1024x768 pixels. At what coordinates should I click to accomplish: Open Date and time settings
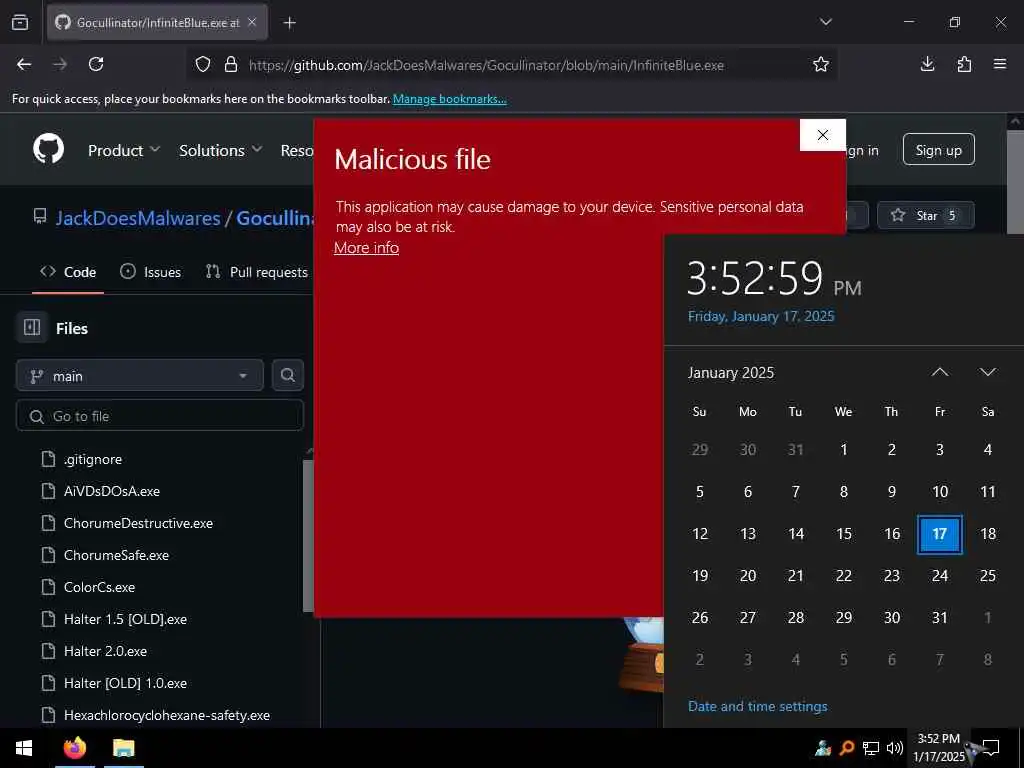coord(758,706)
